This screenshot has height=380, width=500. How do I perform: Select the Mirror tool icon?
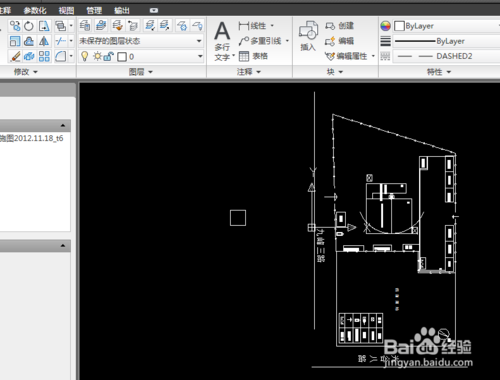(44, 41)
